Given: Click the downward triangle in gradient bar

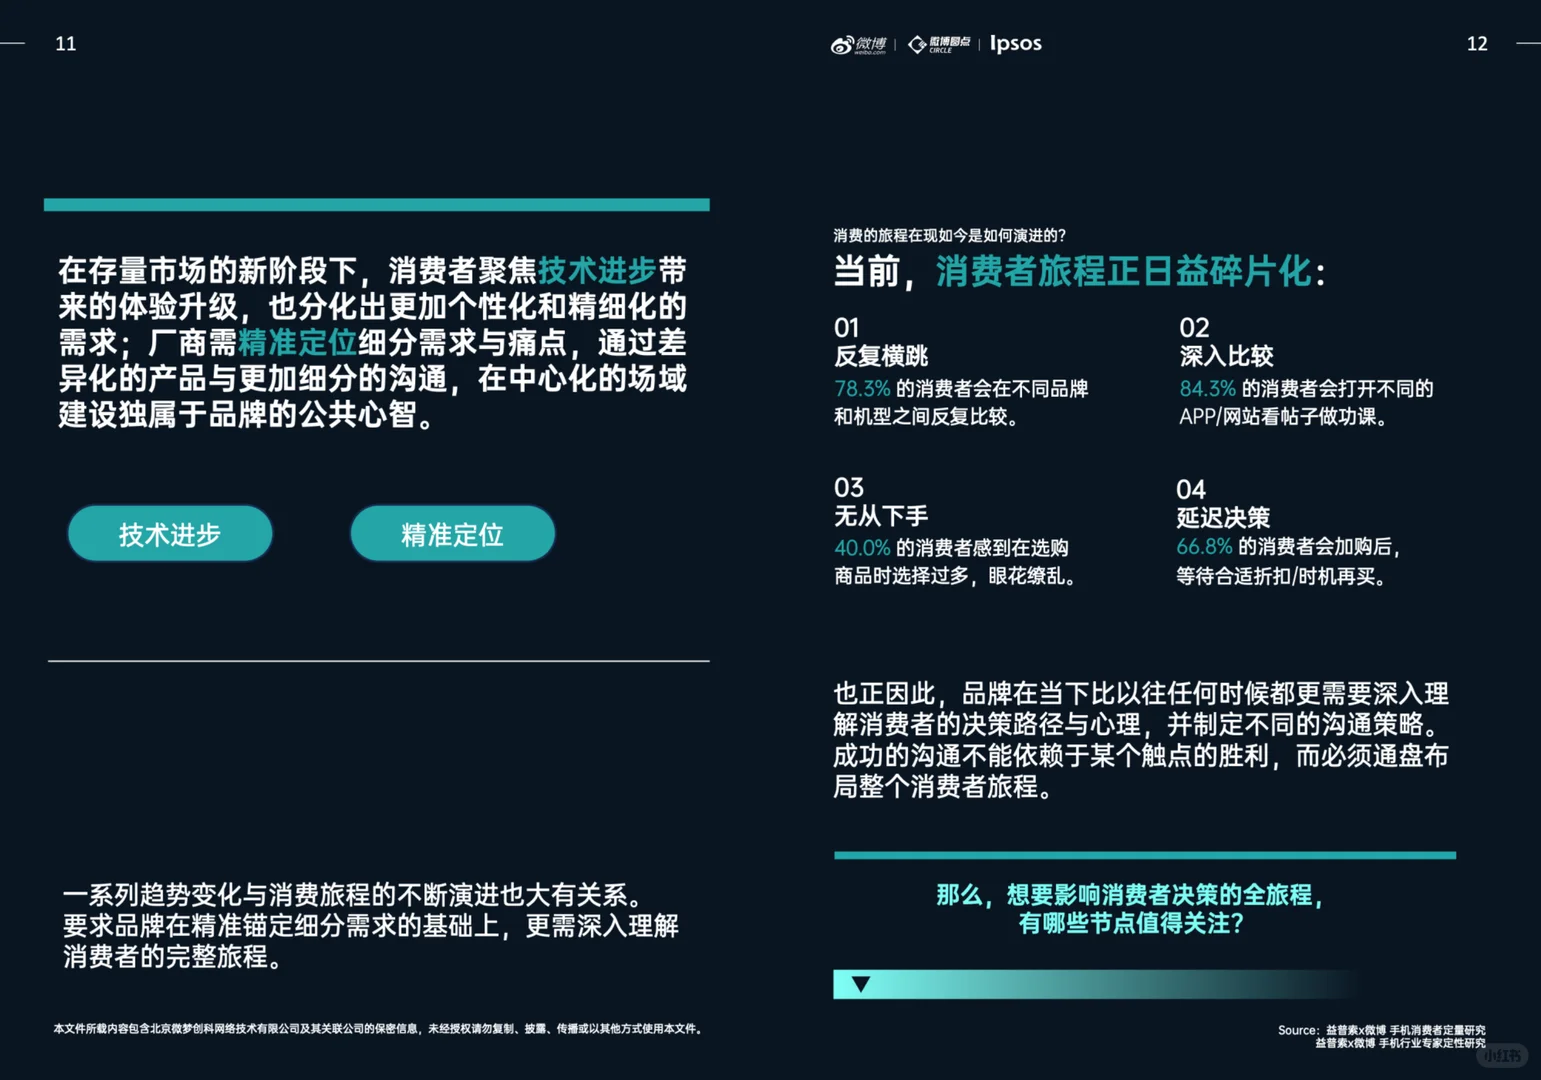Looking at the screenshot, I should pos(860,984).
